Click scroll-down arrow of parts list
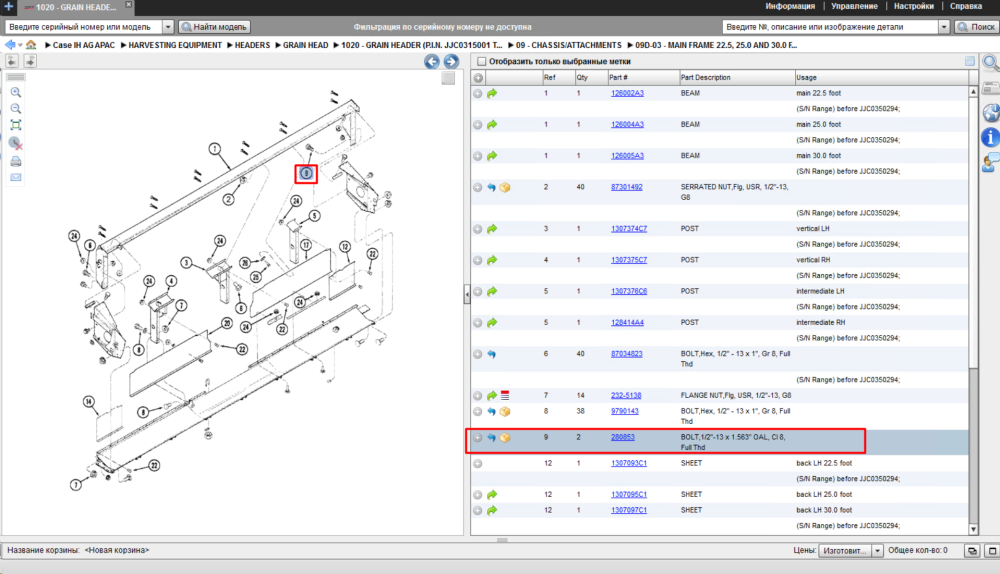The height and width of the screenshot is (574, 1000). 973,529
